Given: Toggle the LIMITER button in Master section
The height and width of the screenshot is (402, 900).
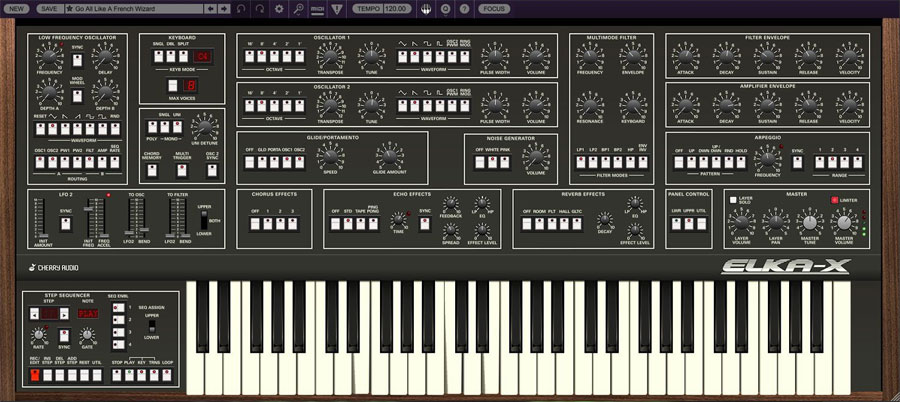Looking at the screenshot, I should pos(834,200).
